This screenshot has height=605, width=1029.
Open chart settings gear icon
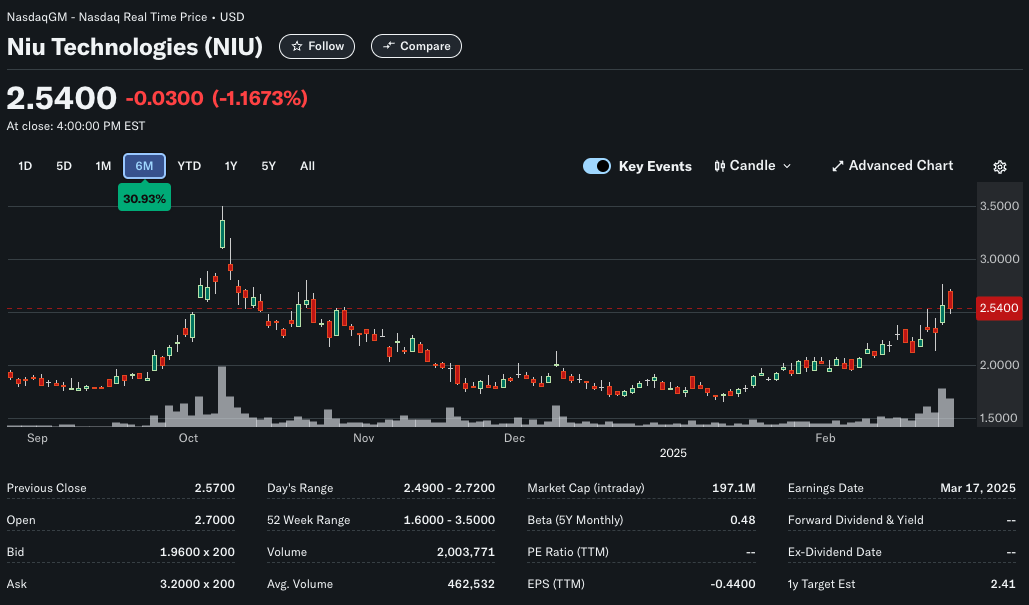click(x=999, y=167)
